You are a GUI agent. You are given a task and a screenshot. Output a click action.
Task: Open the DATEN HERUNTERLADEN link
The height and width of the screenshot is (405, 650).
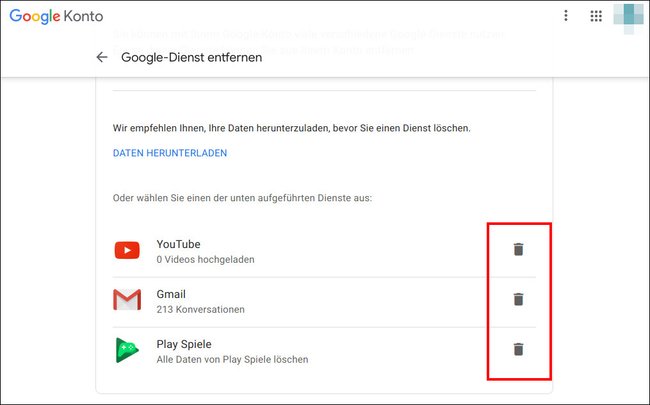[x=170, y=153]
